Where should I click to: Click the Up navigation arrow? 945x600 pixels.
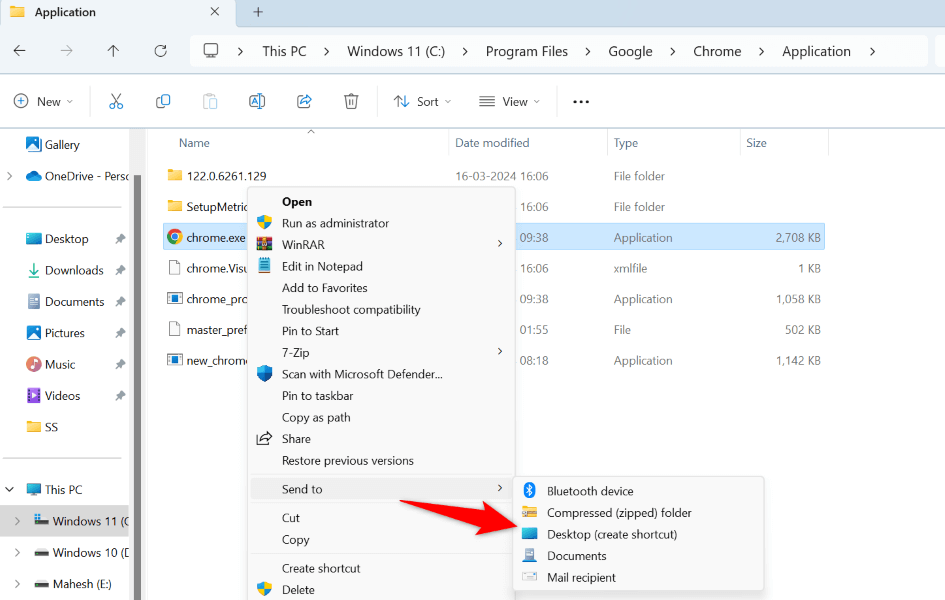(113, 50)
